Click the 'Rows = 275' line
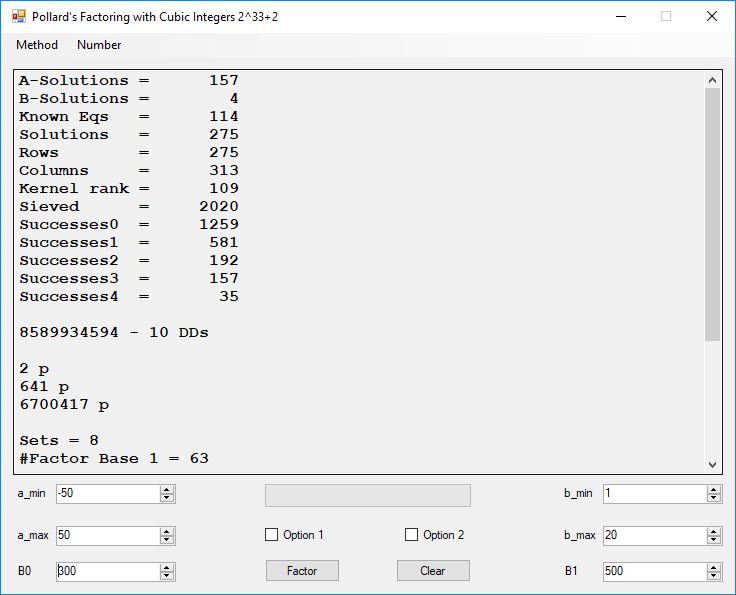The image size is (736, 595). [129, 153]
